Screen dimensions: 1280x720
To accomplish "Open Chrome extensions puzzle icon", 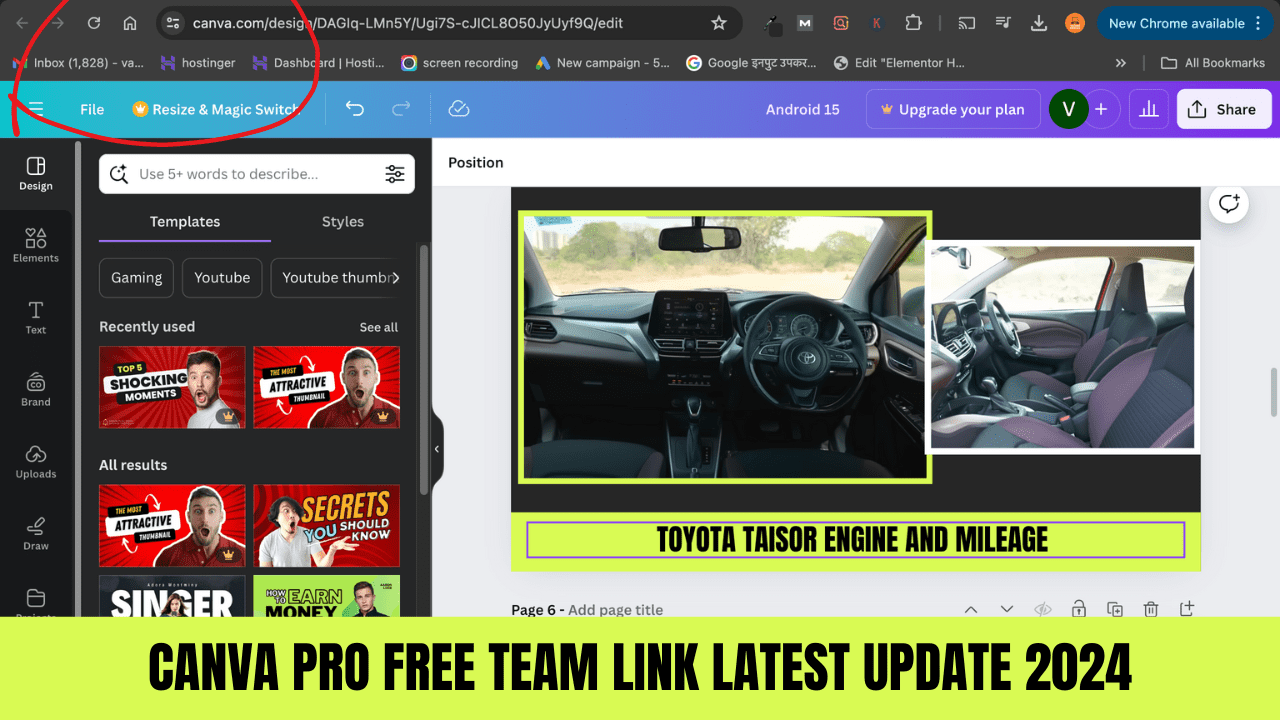I will [913, 23].
